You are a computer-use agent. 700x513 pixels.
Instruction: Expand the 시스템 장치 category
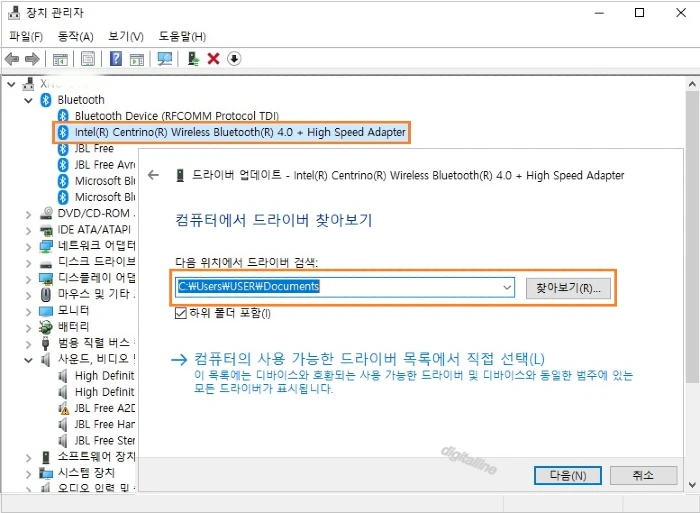[x=29, y=474]
